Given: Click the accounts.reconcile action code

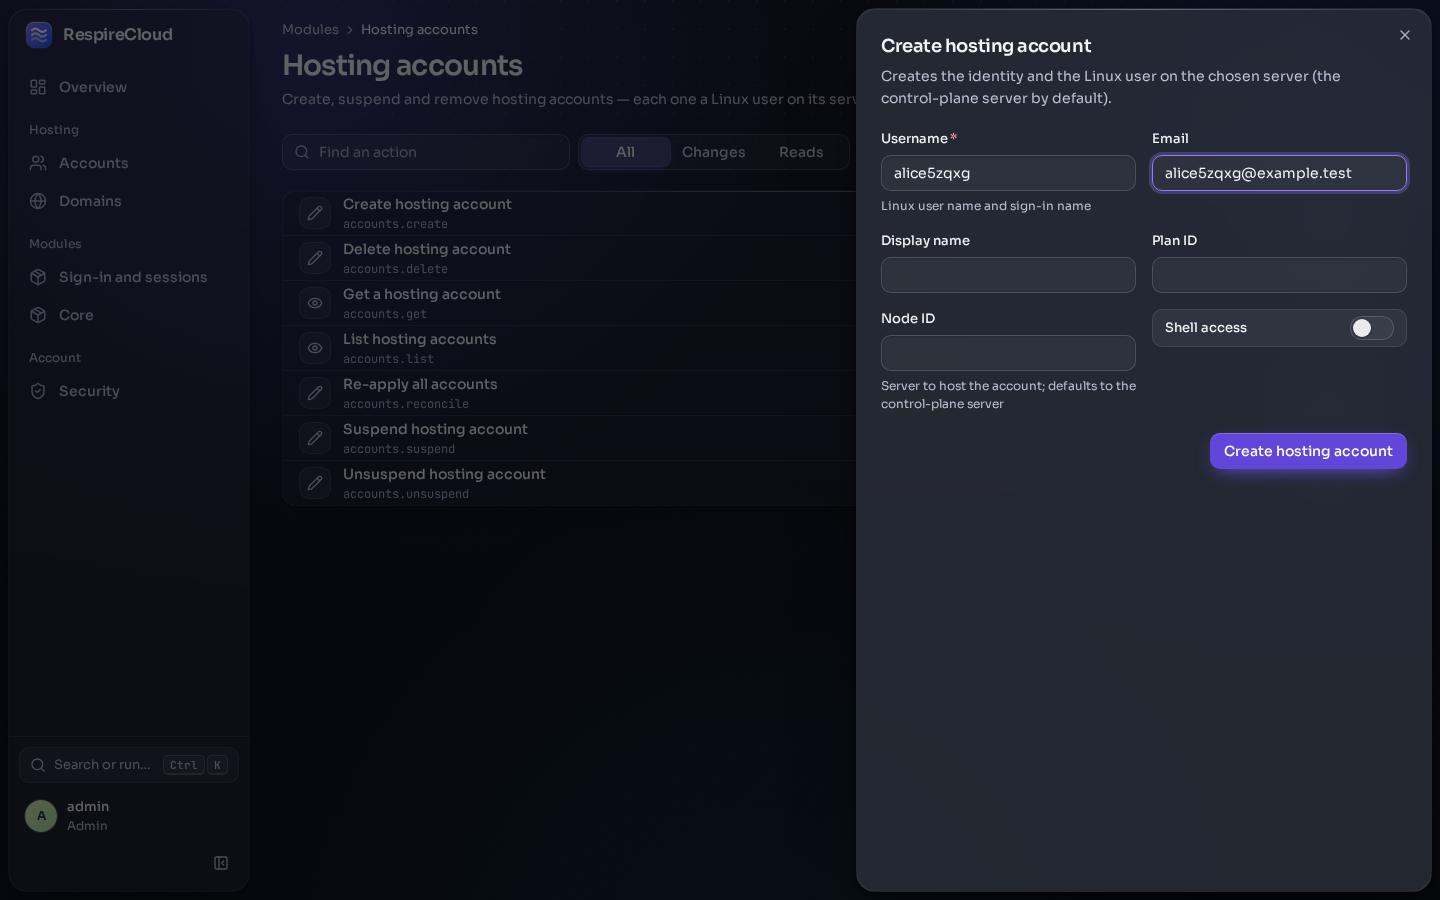Looking at the screenshot, I should (406, 404).
